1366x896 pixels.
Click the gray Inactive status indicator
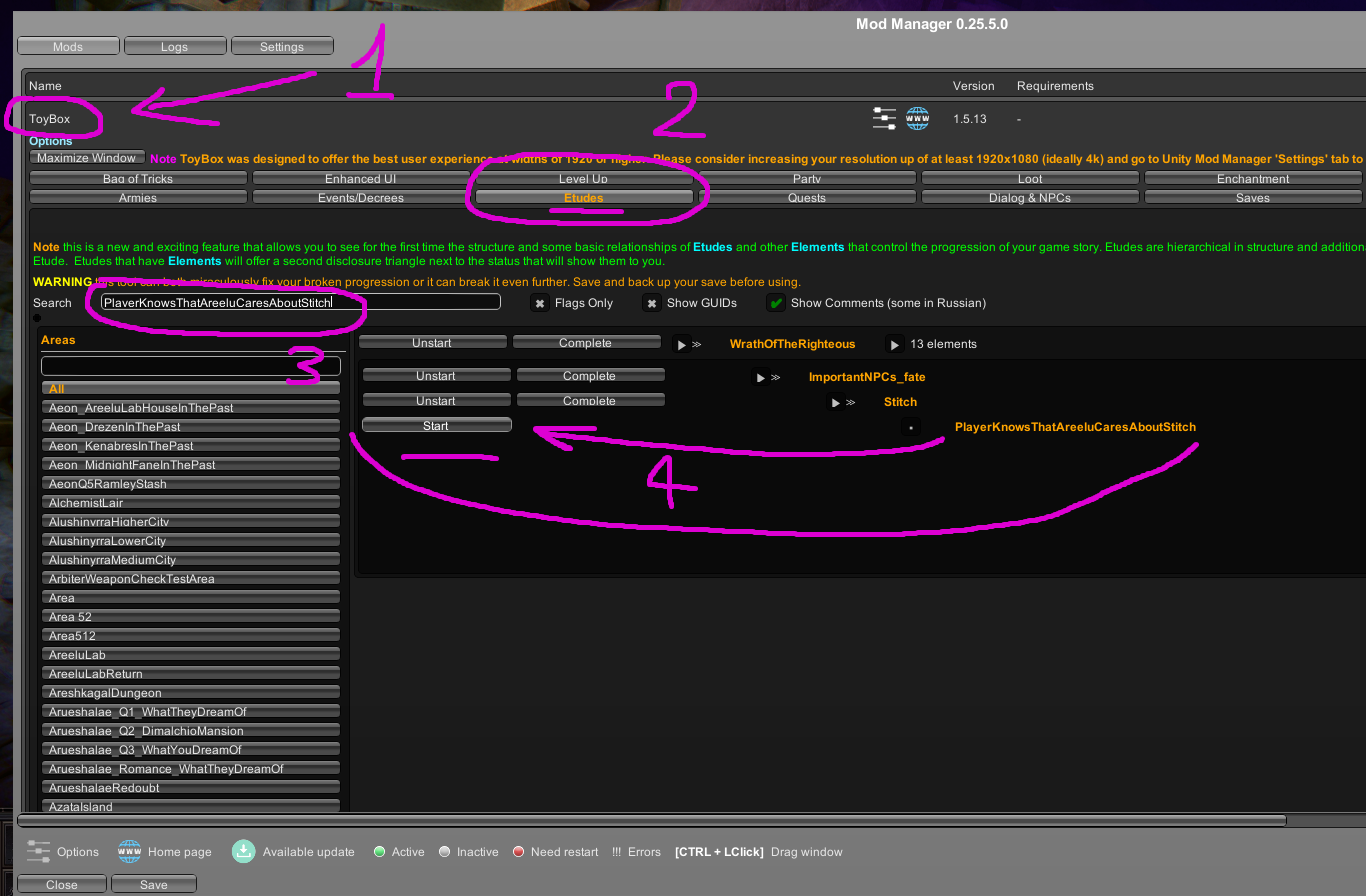[x=445, y=852]
